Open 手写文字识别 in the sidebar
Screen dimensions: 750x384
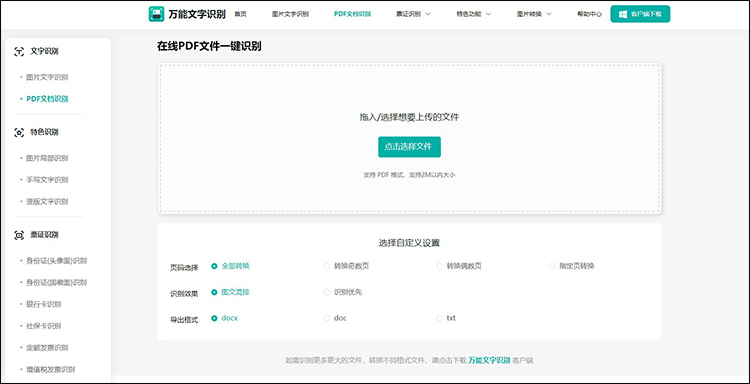click(47, 180)
